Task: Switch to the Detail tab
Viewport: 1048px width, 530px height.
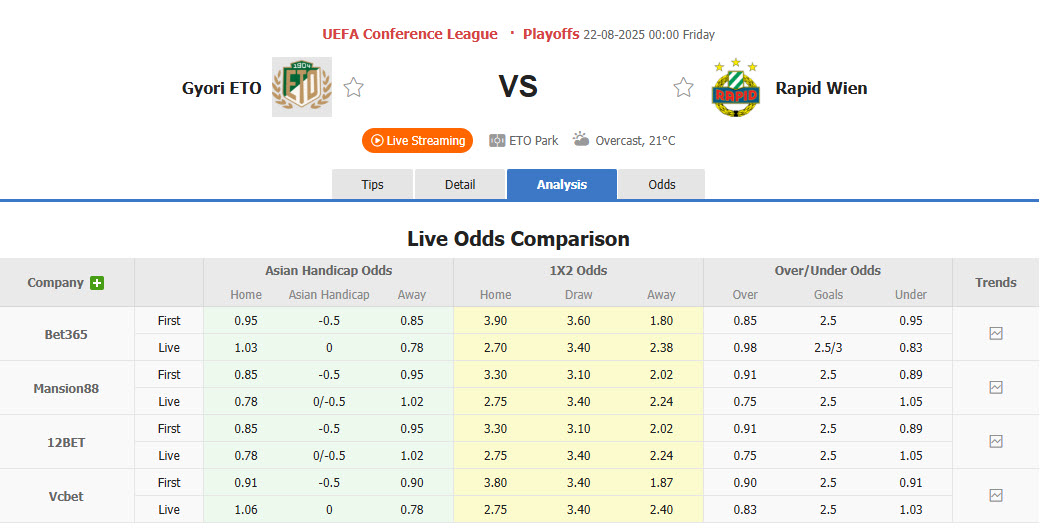Action: pos(460,185)
